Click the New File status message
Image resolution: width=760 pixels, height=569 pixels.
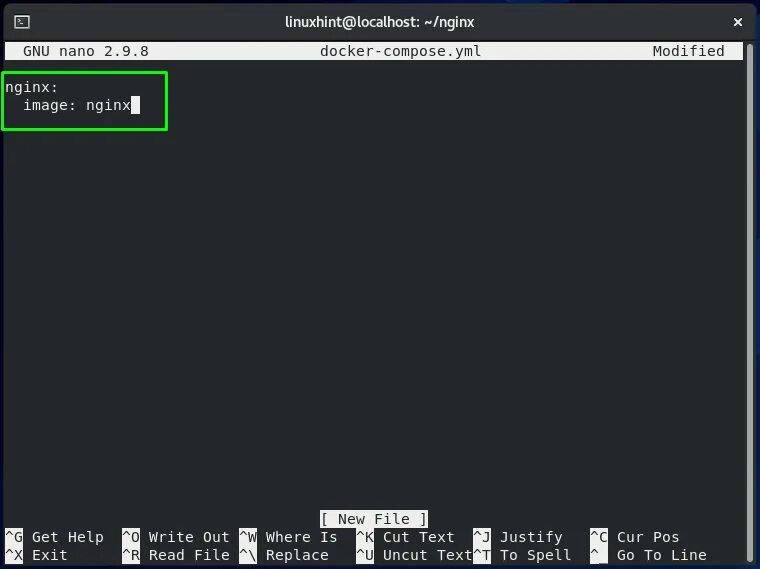coord(374,519)
